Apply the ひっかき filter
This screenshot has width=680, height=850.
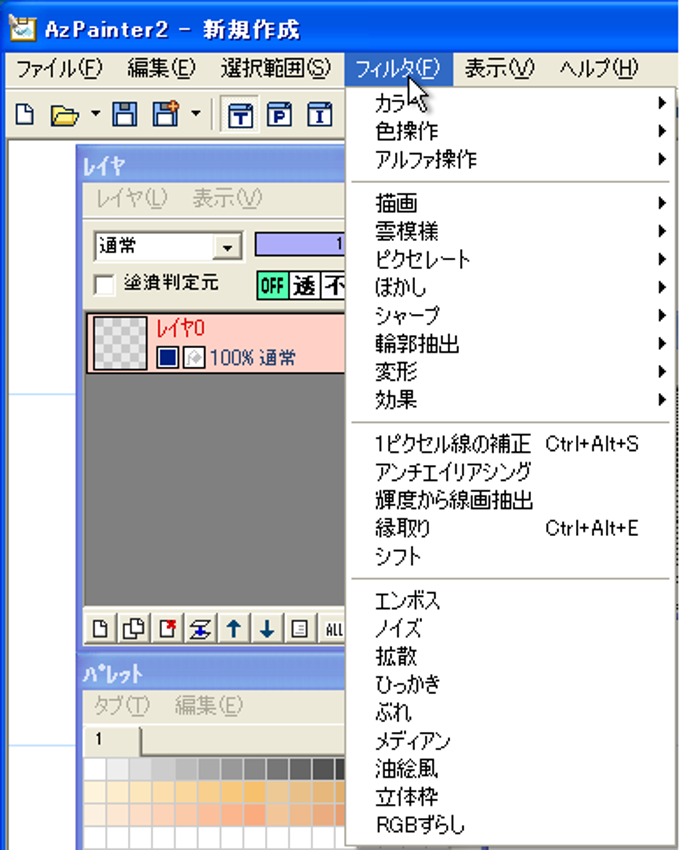[510, 685]
